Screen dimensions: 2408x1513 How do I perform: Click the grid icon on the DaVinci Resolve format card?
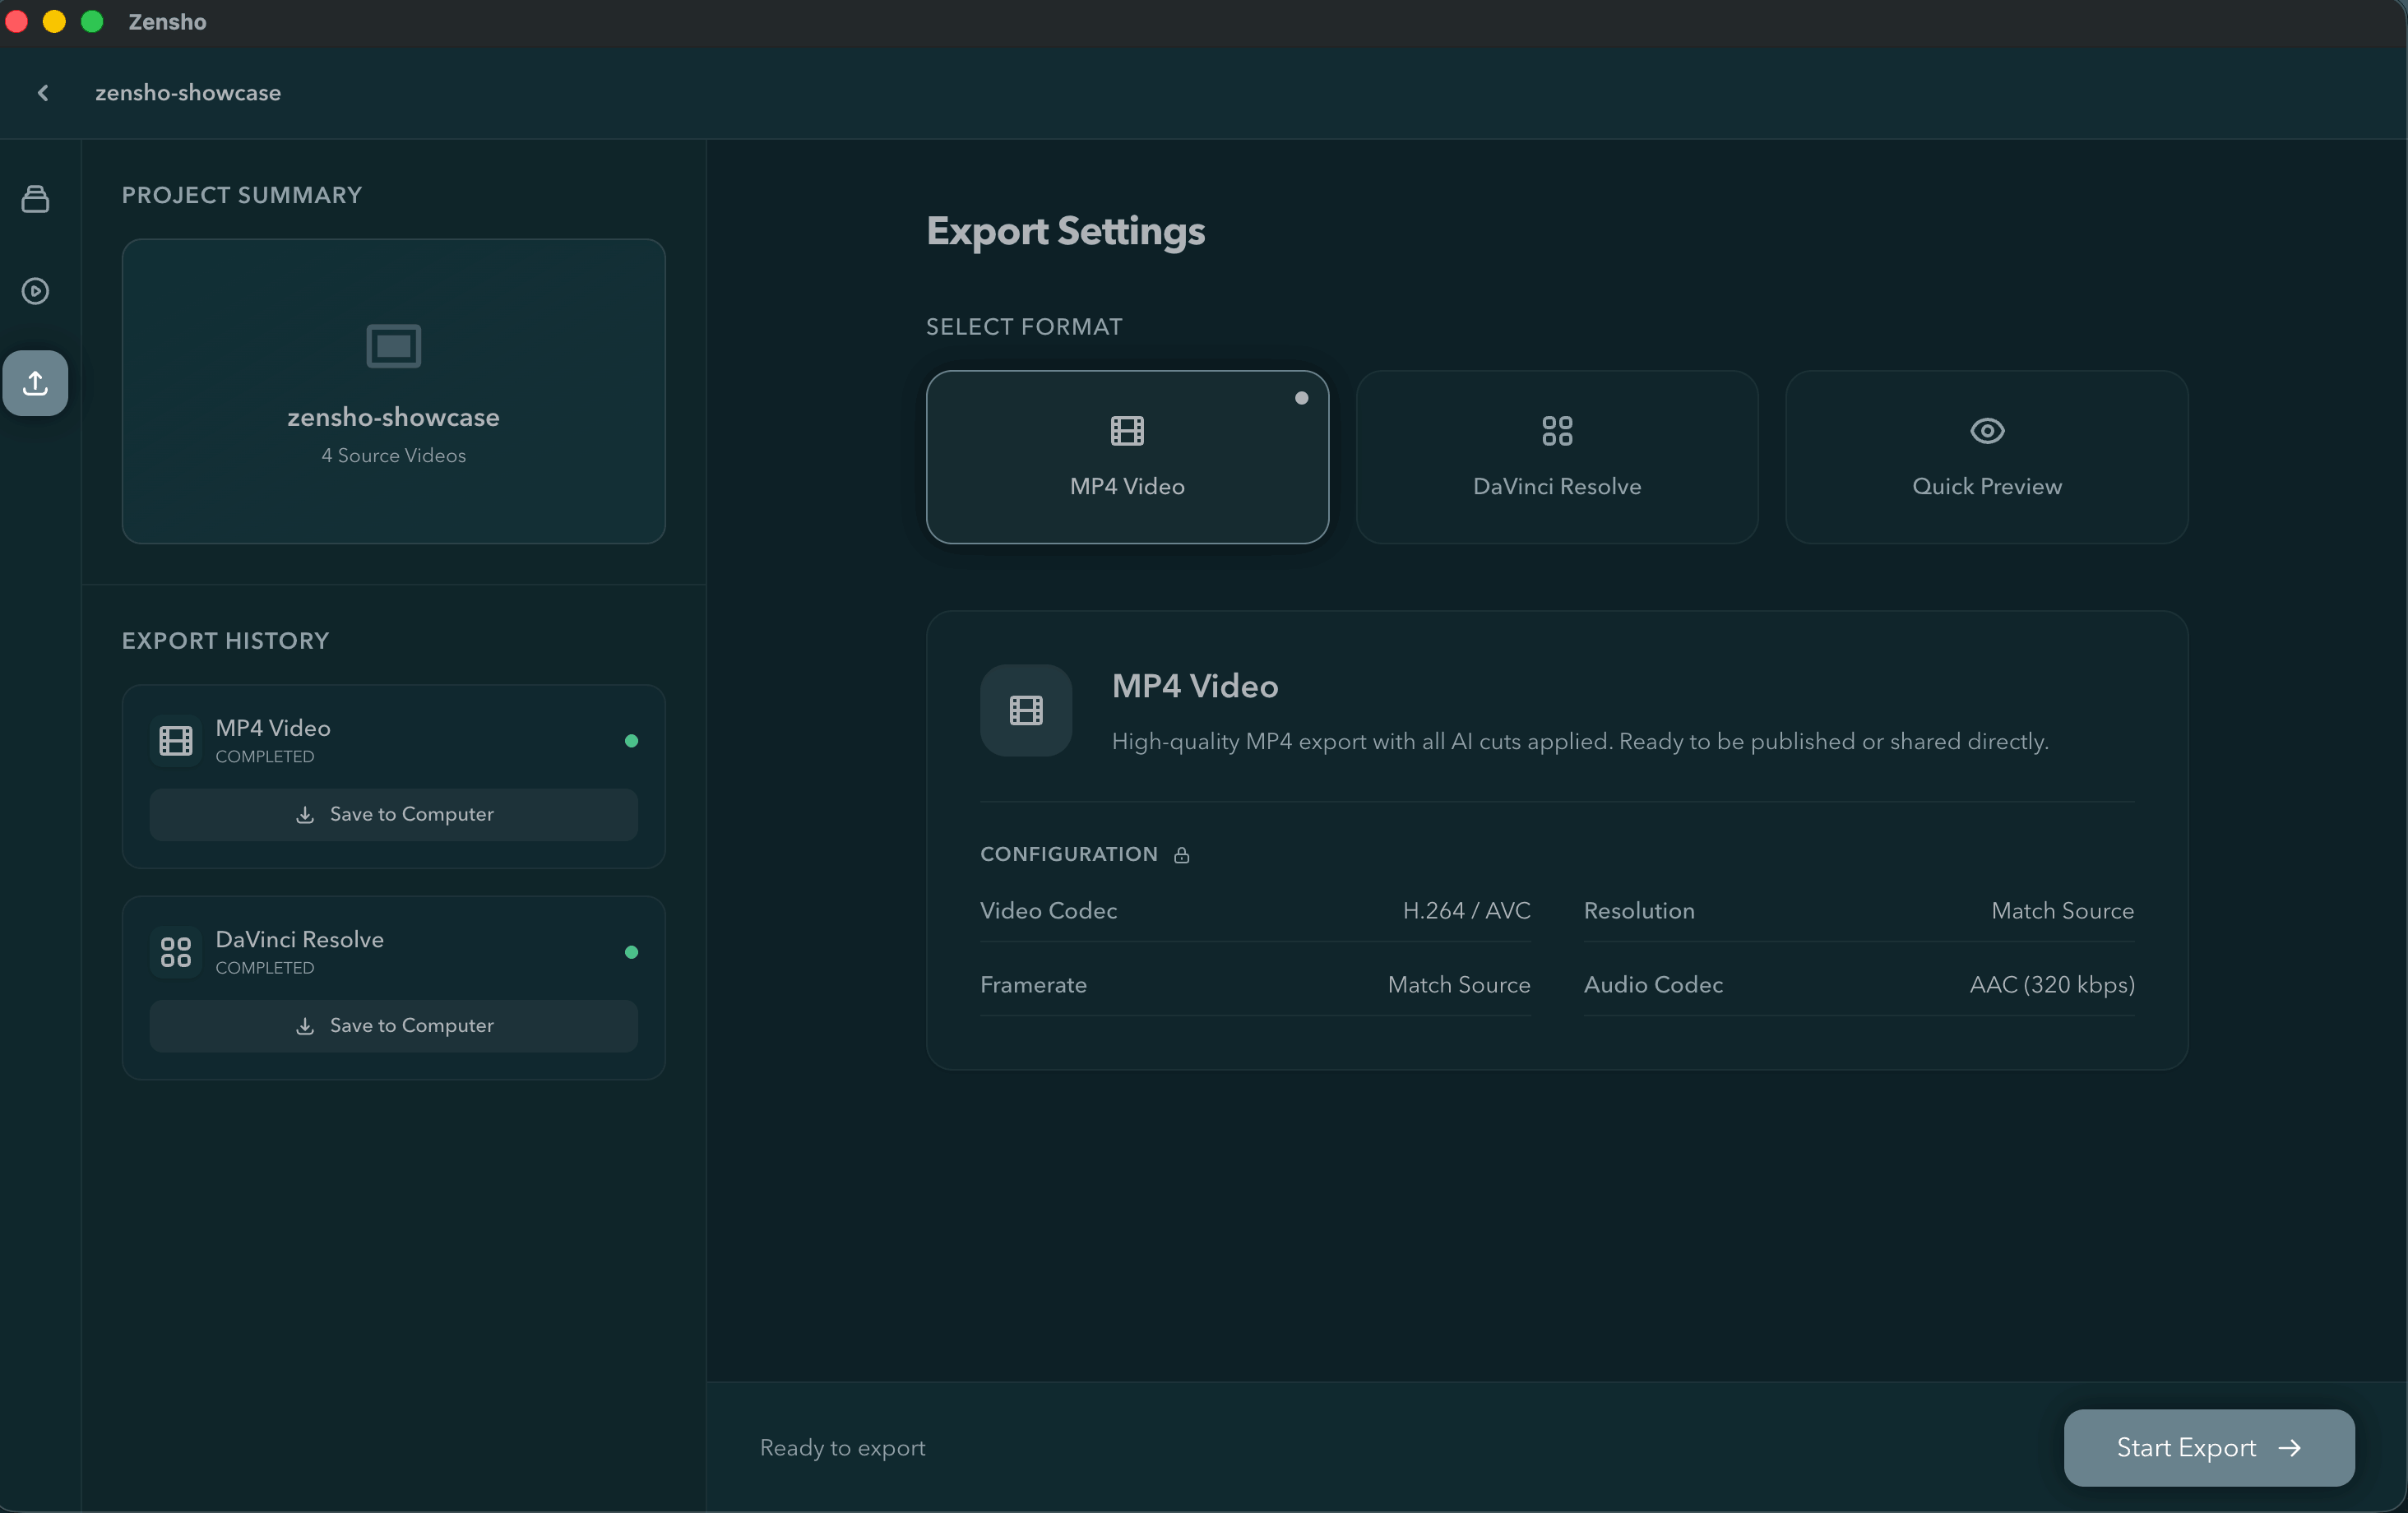[1557, 431]
